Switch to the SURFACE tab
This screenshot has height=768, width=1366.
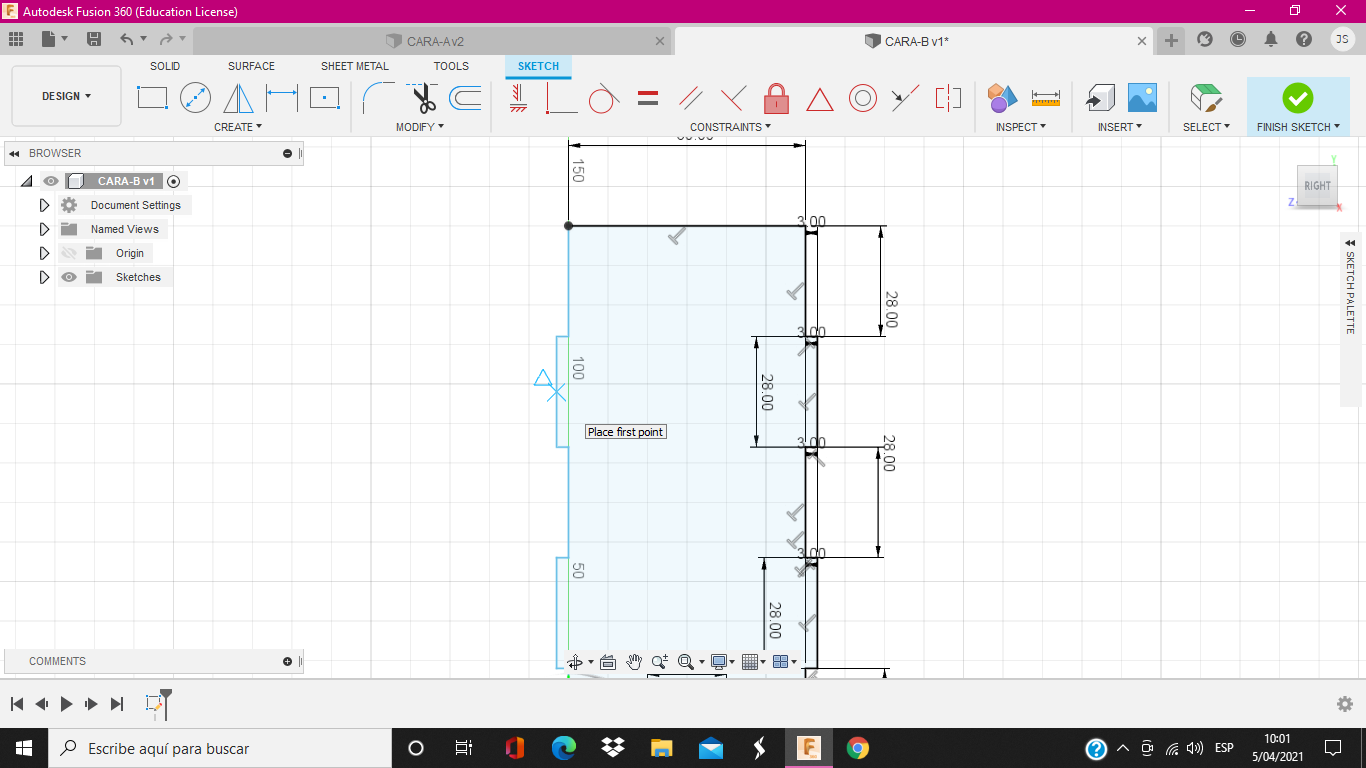point(251,66)
